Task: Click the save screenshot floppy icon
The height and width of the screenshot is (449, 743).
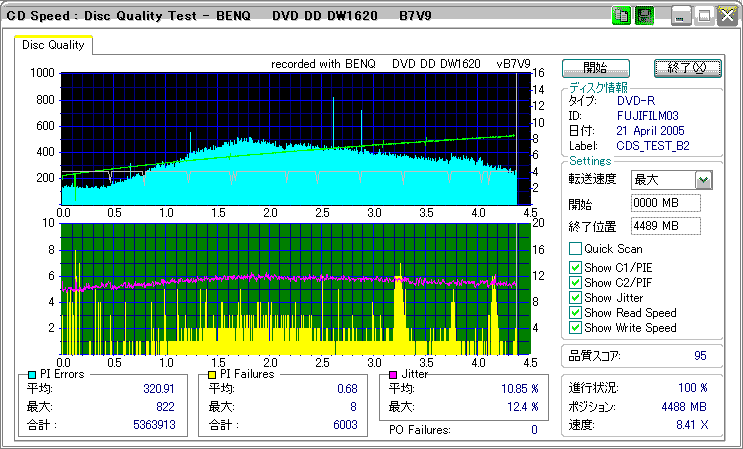Action: point(644,15)
